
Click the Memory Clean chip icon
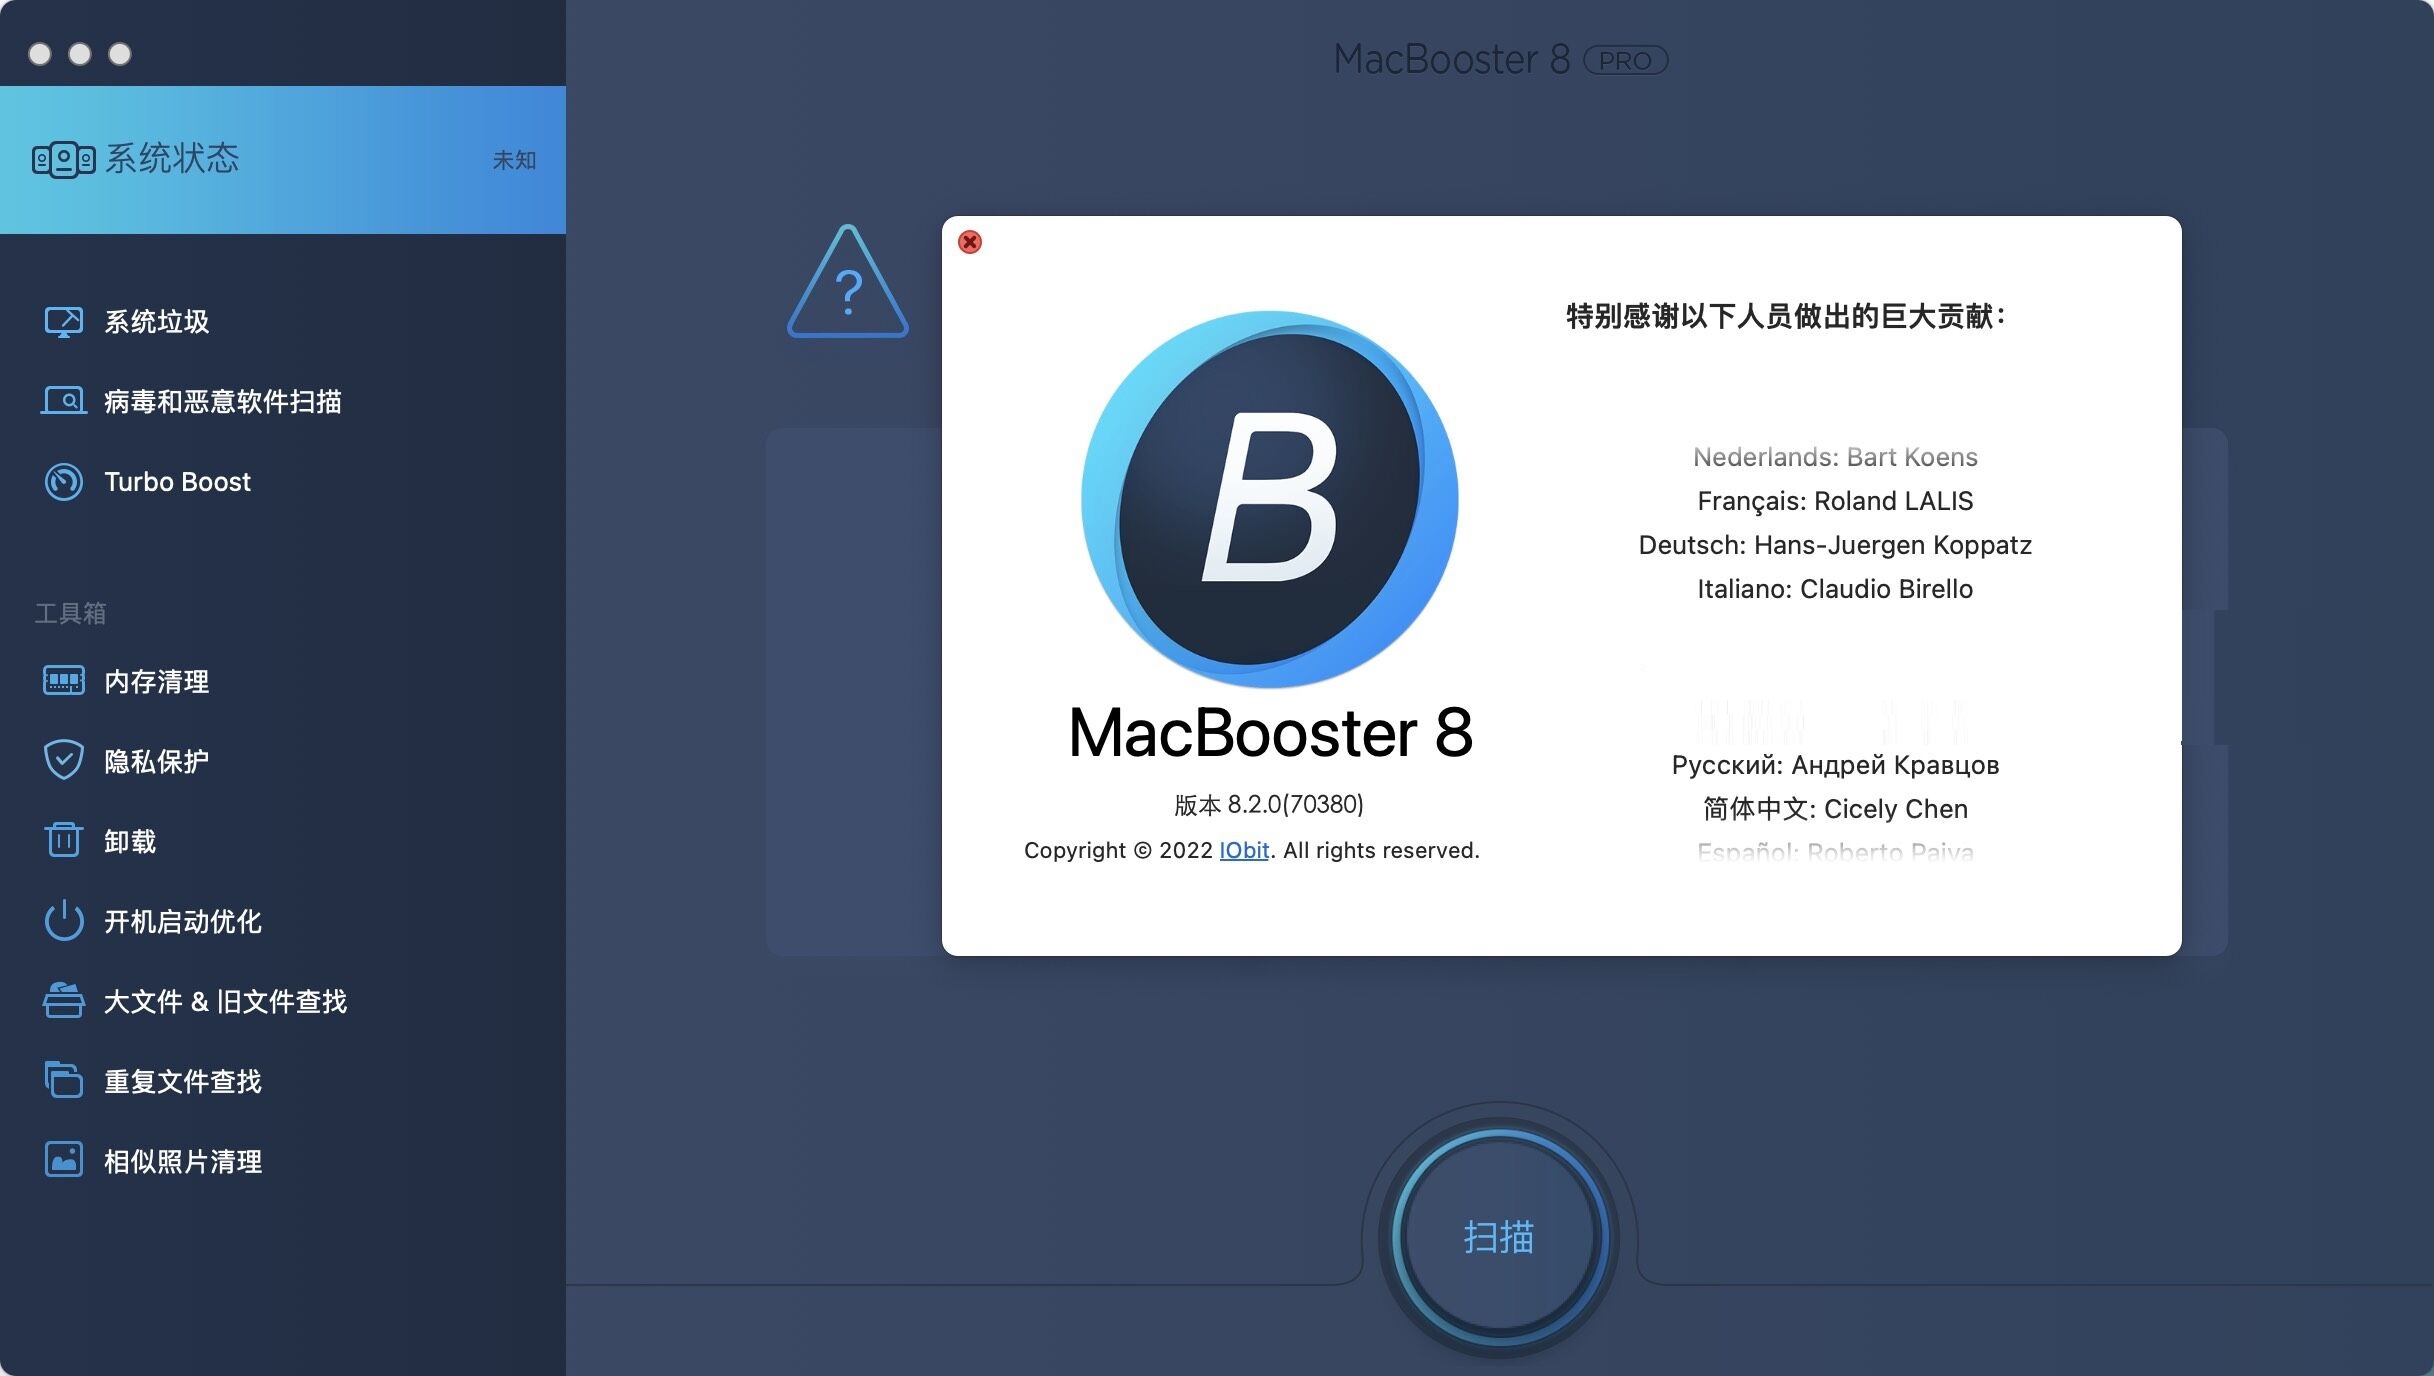64,681
